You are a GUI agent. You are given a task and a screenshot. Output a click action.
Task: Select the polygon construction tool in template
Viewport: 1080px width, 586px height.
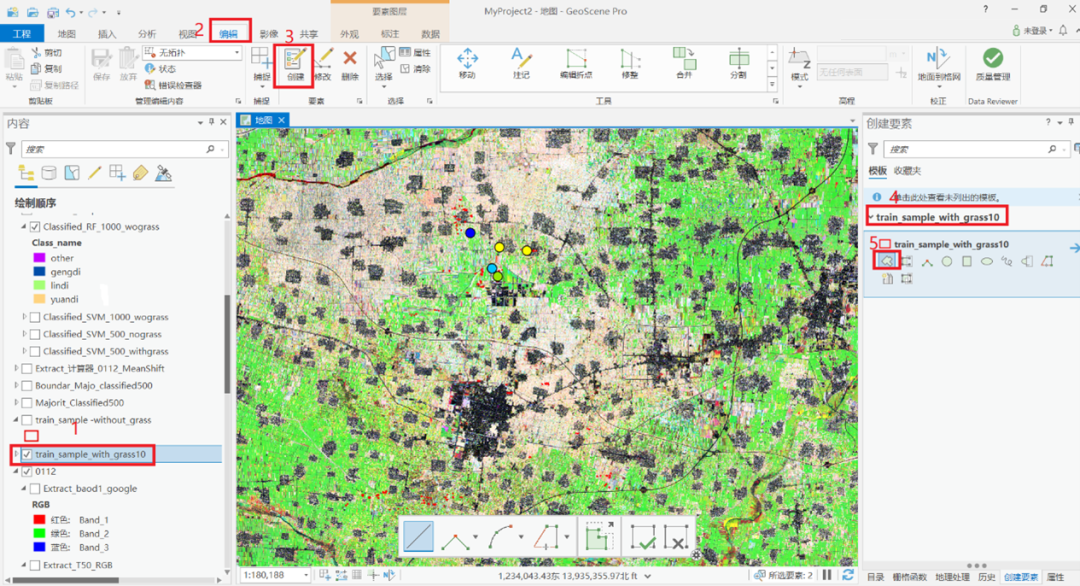[x=885, y=261]
